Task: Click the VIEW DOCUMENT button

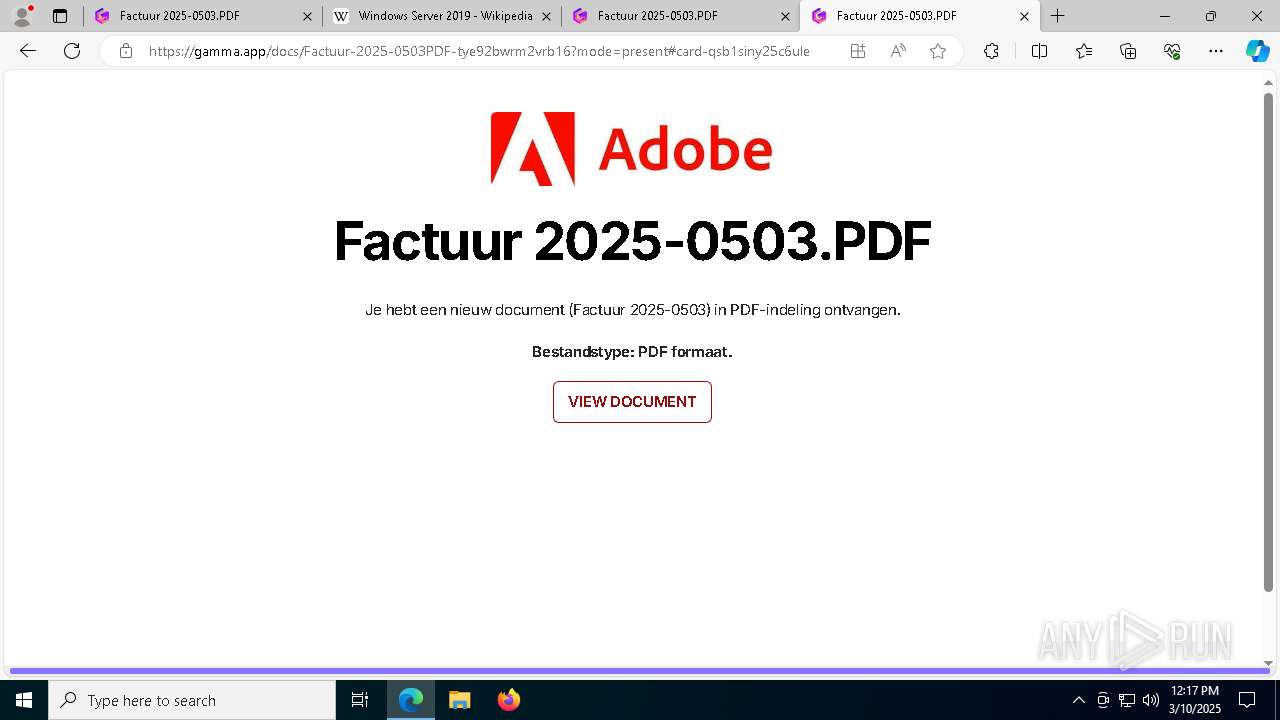Action: (632, 402)
